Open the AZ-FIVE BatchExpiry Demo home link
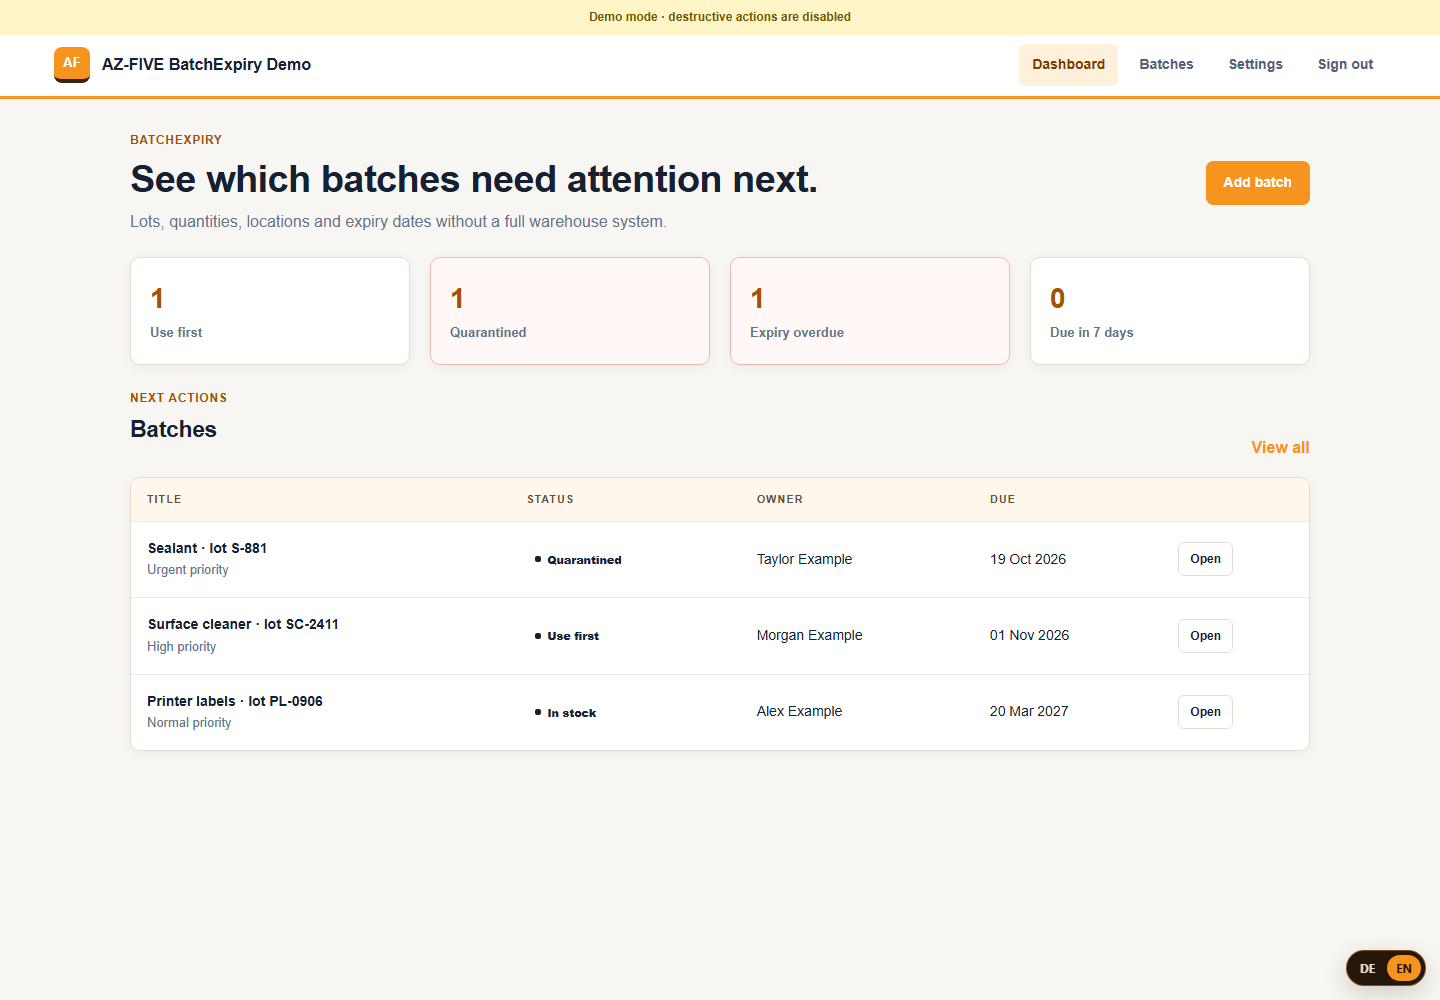 pyautogui.click(x=183, y=64)
